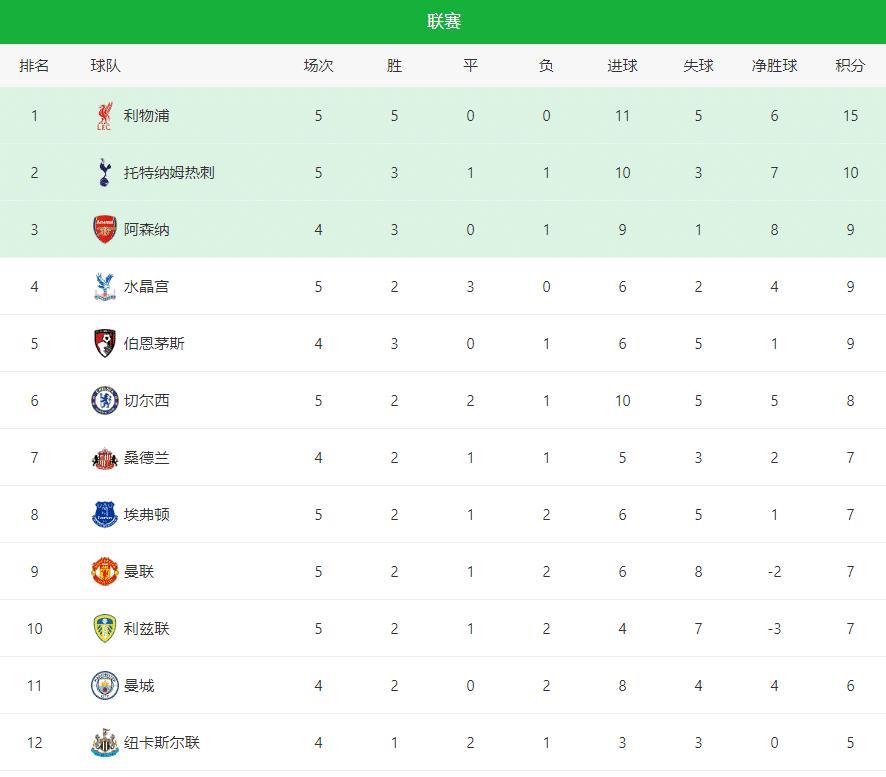Image resolution: width=886 pixels, height=777 pixels.
Task: Click the Manchester City crest icon
Action: [x=104, y=686]
